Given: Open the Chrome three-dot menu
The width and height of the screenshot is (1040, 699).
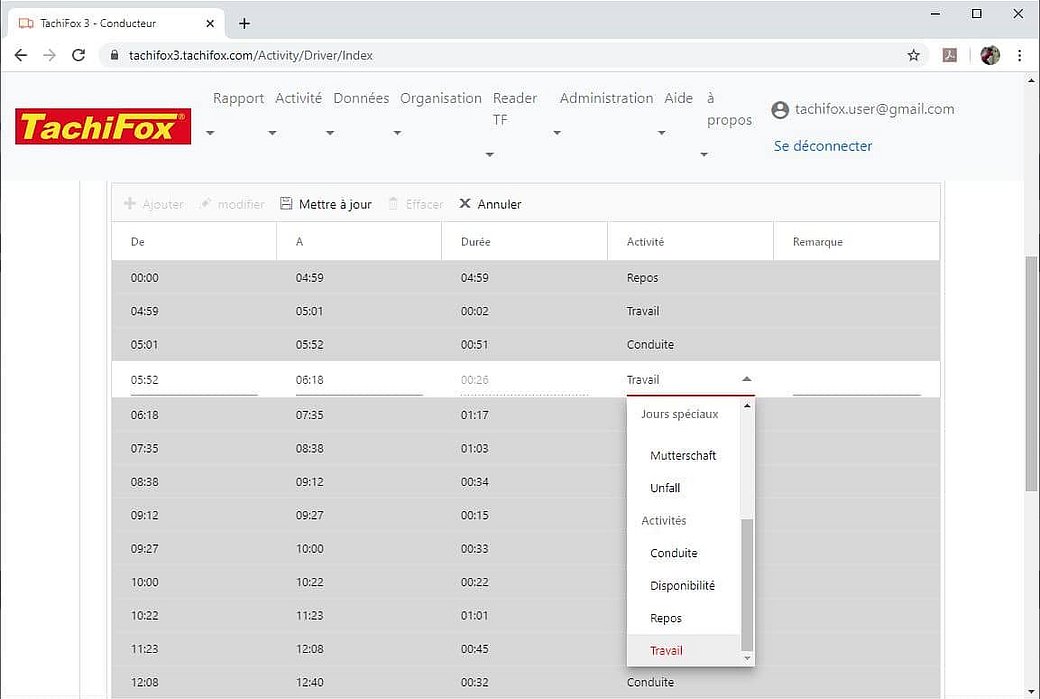Looking at the screenshot, I should pyautogui.click(x=1020, y=55).
